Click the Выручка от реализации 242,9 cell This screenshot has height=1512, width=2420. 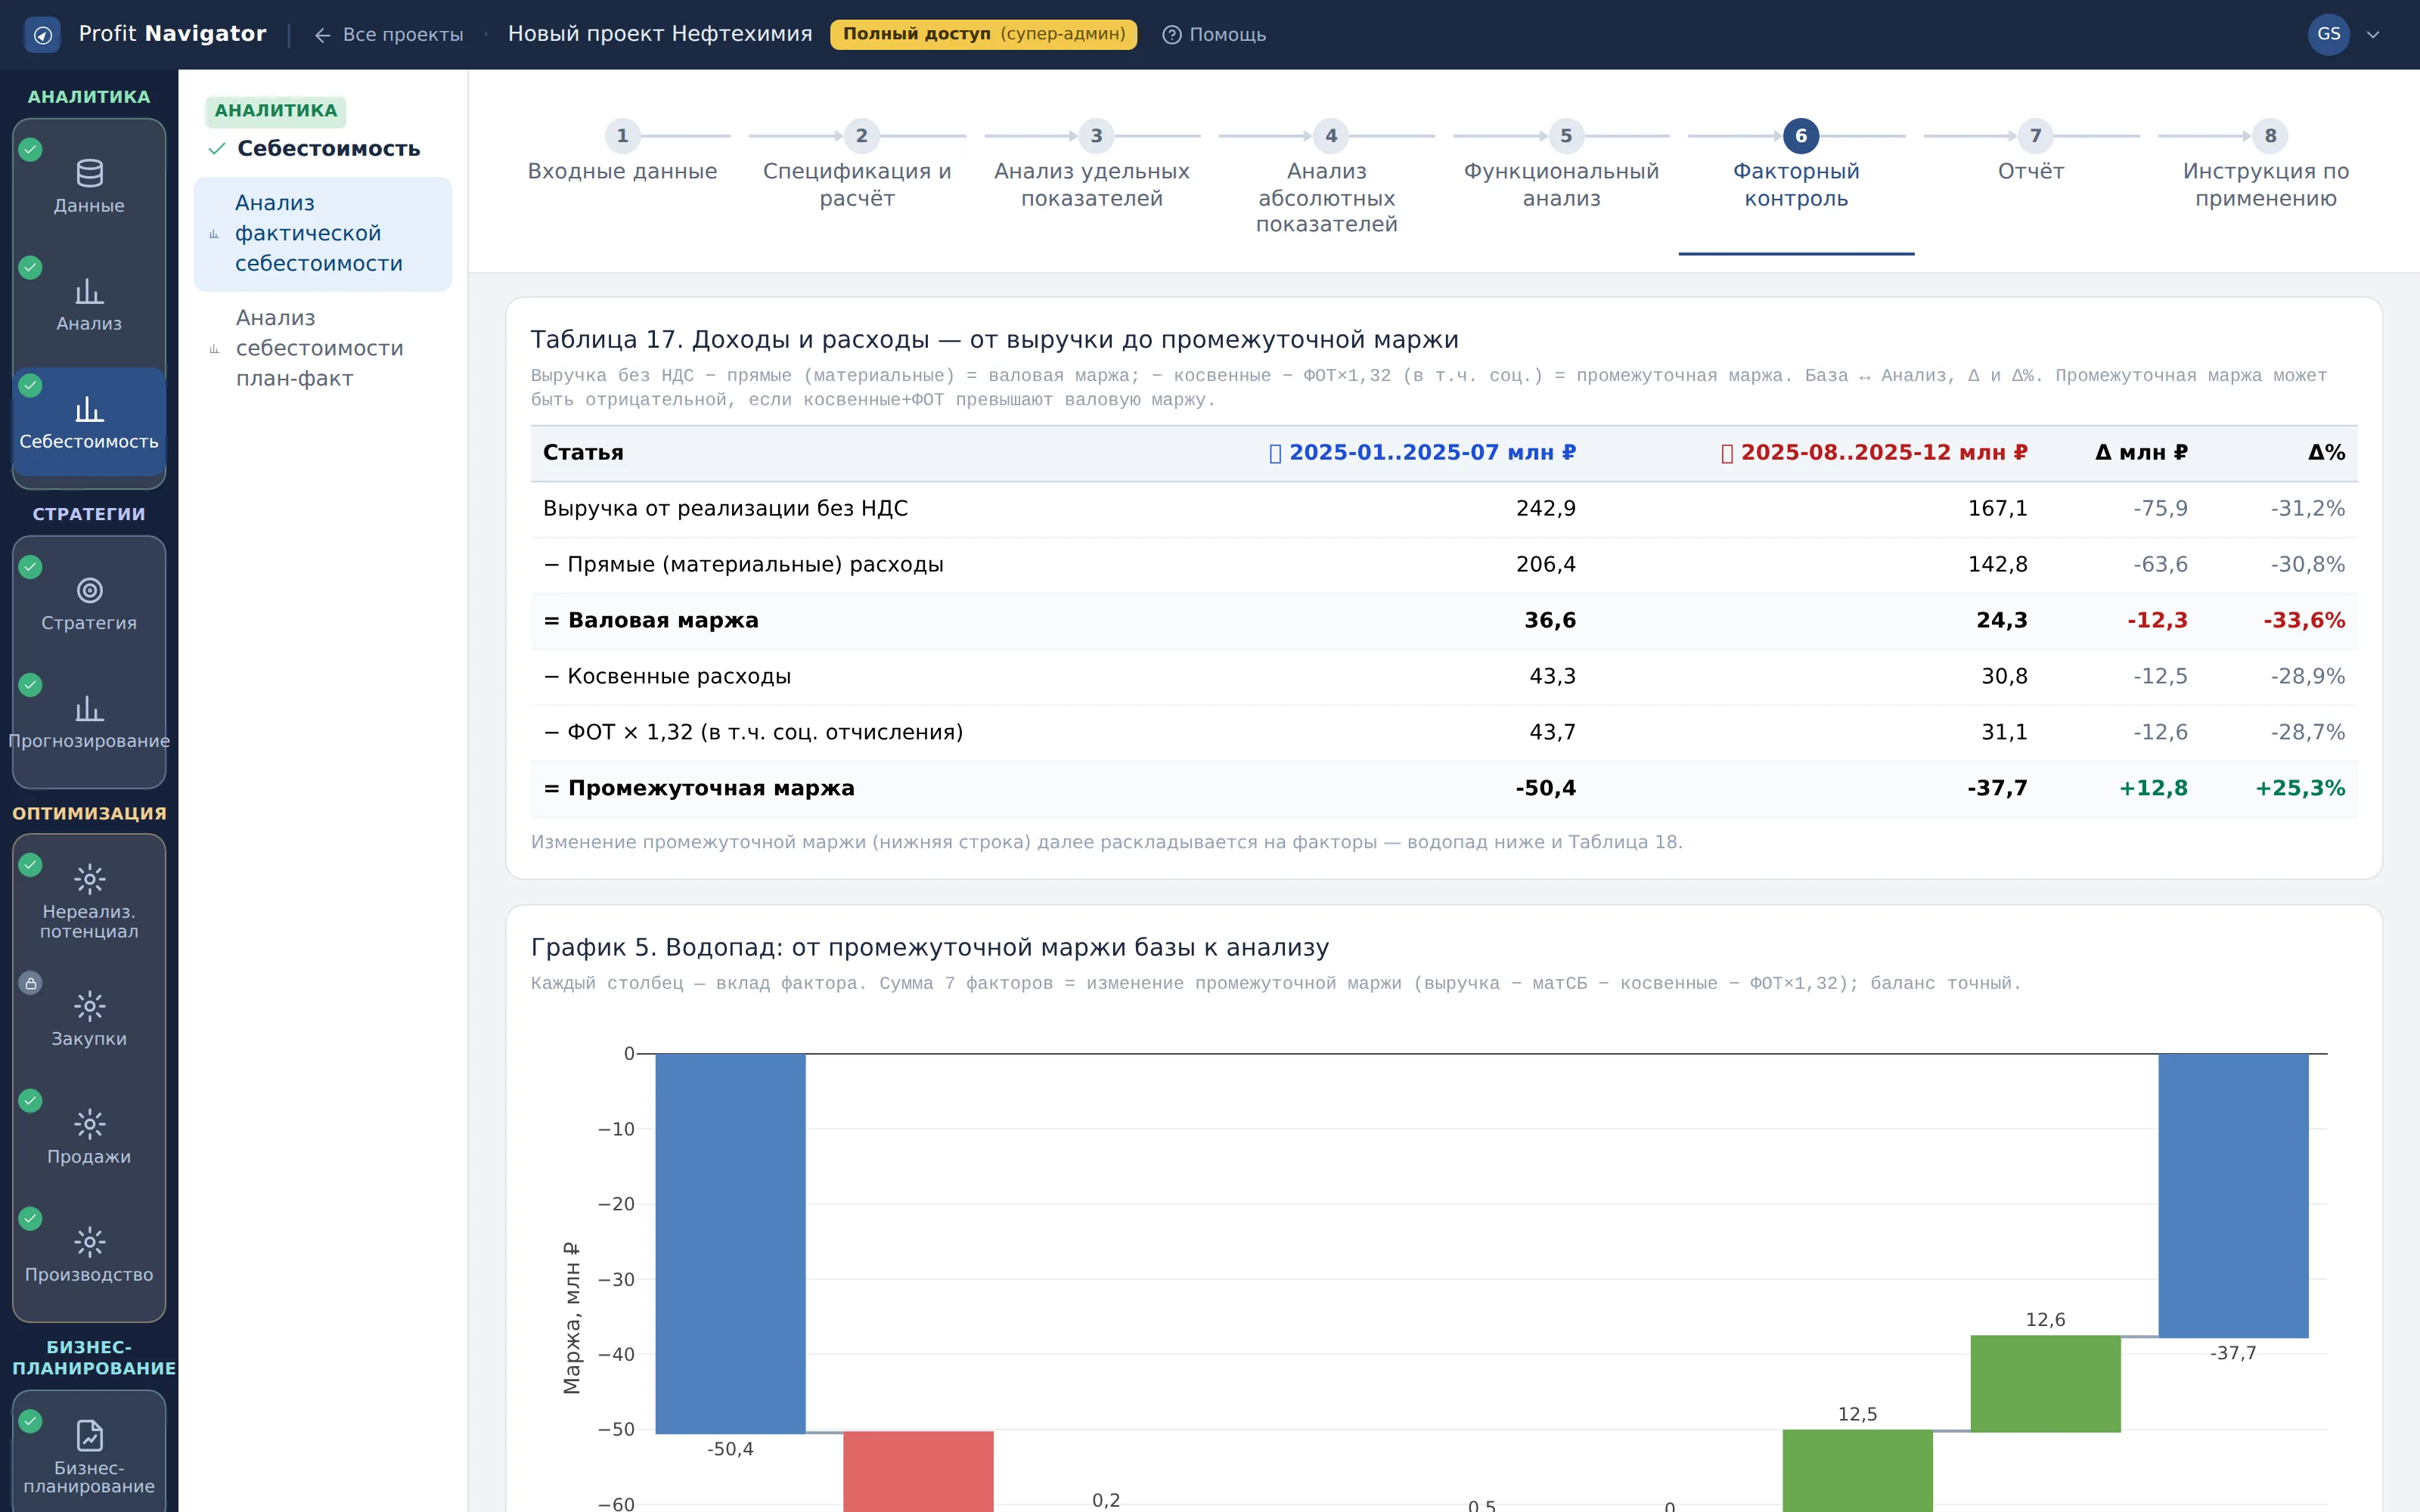(x=1545, y=509)
